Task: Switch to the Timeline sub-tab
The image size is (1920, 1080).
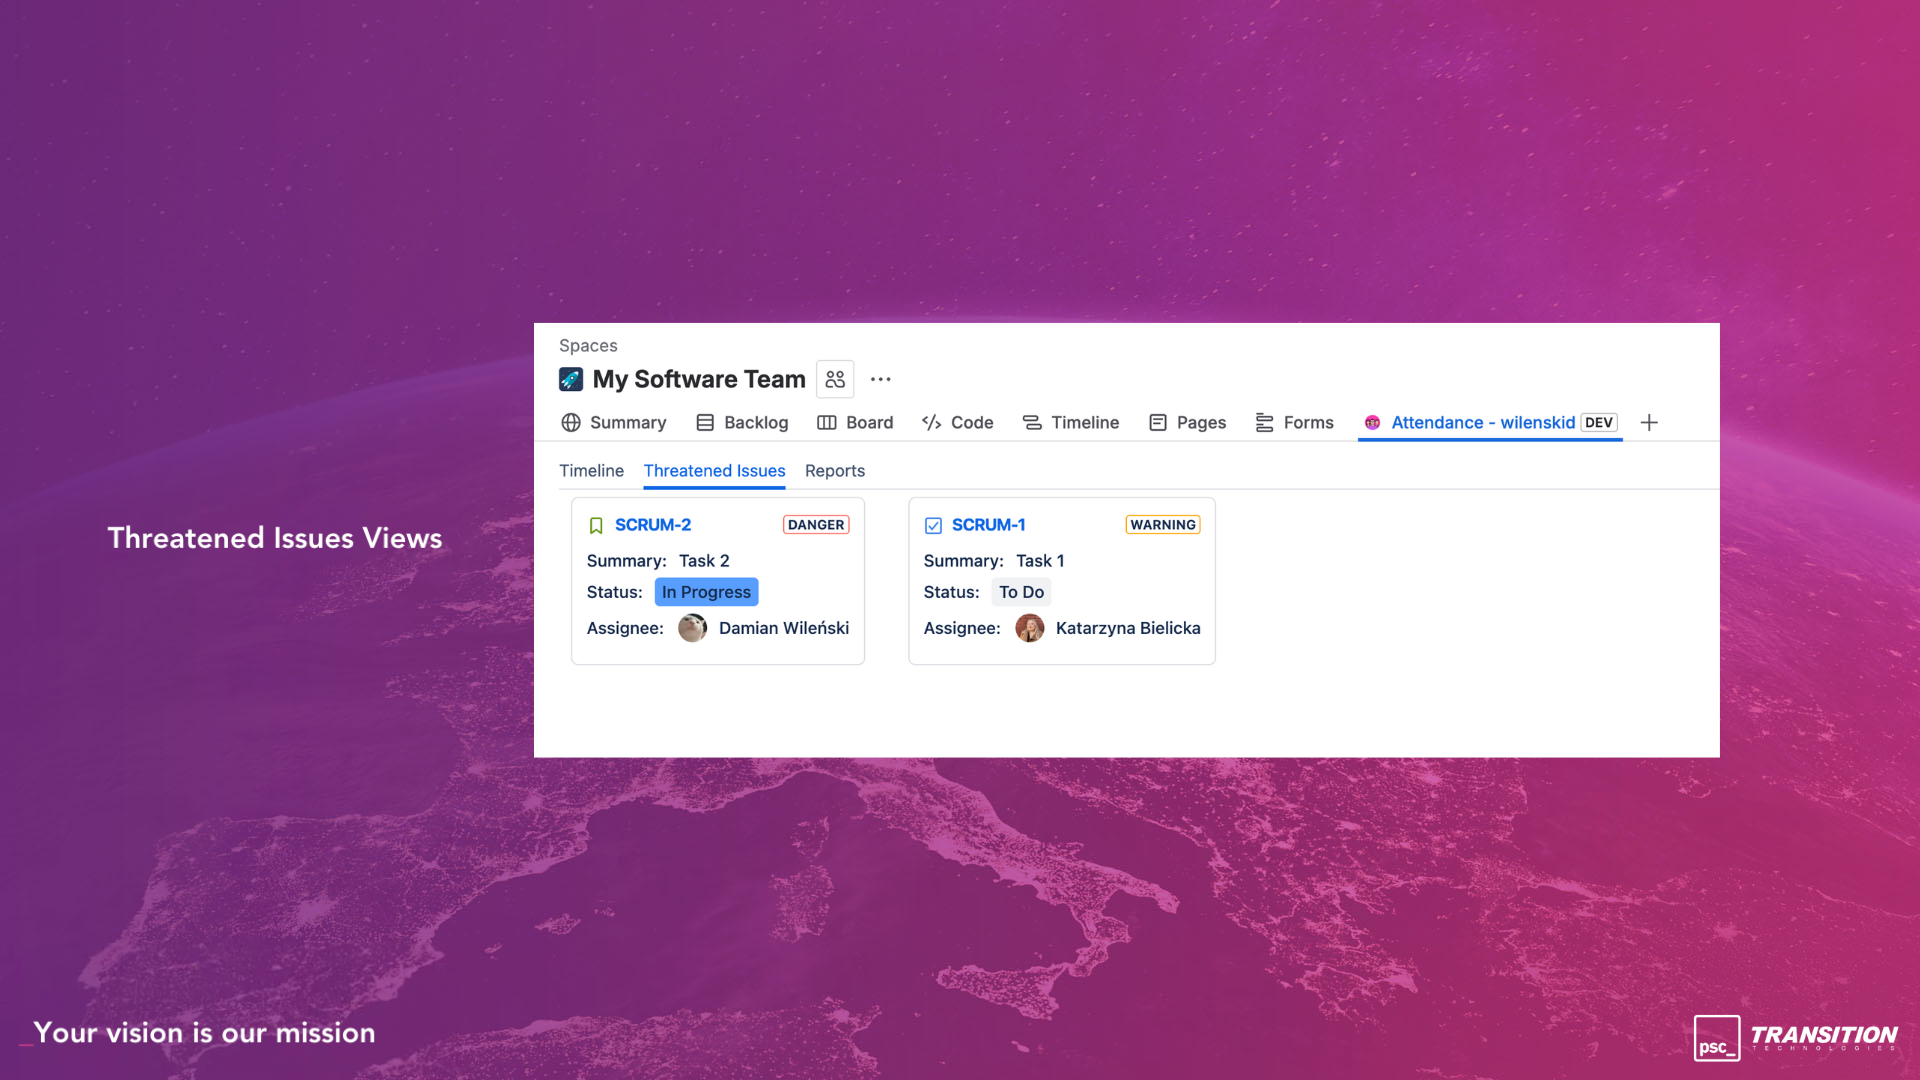Action: 591,470
